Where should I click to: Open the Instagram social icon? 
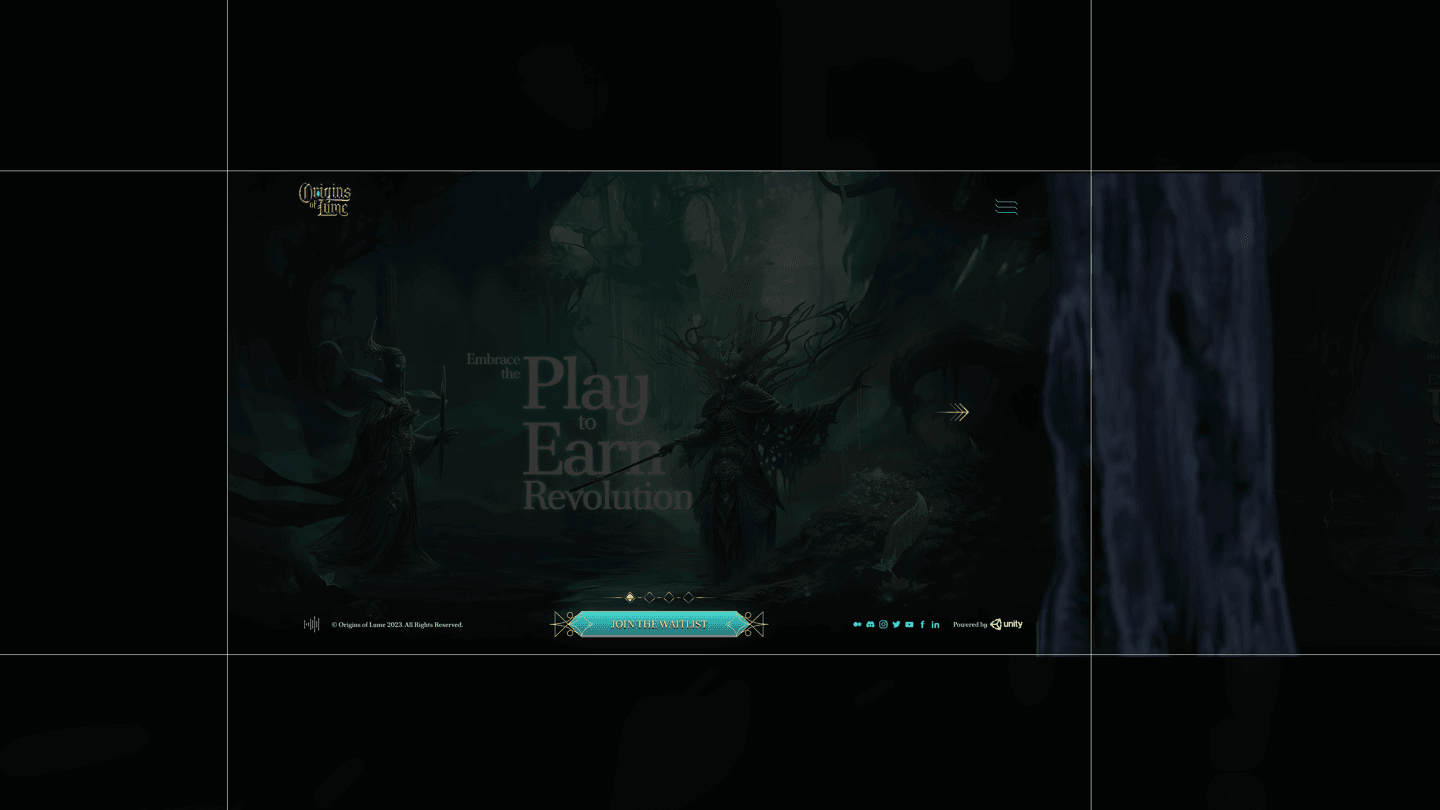click(883, 624)
